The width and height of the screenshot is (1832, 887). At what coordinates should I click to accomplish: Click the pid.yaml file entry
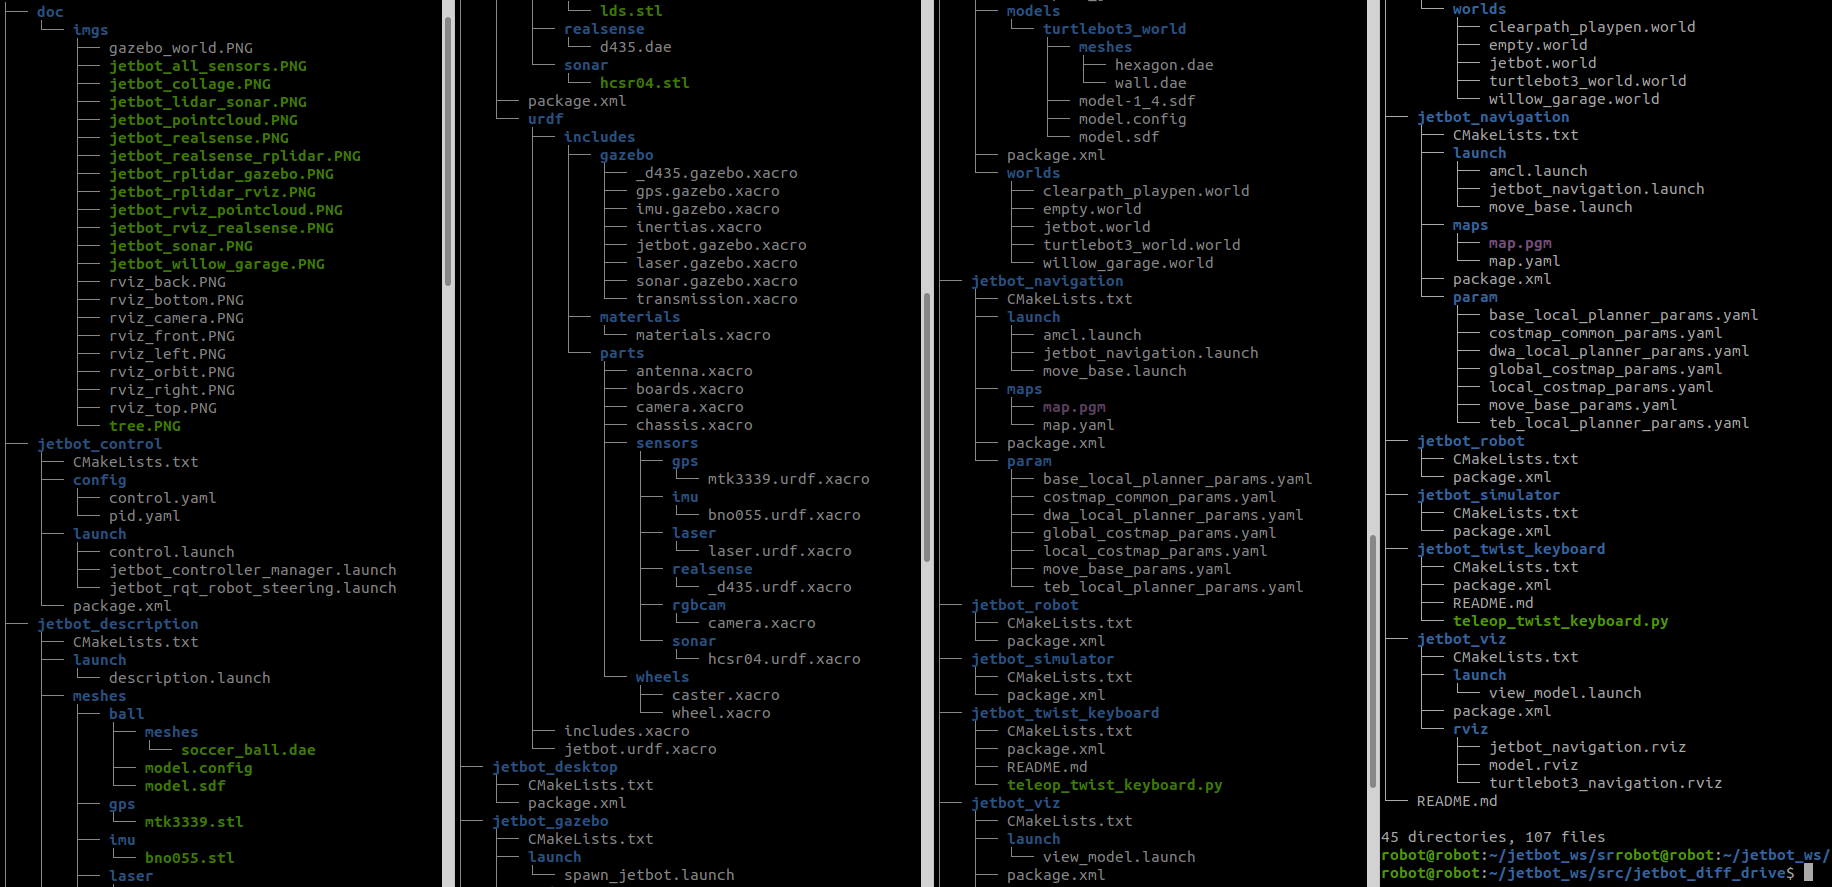[145, 516]
